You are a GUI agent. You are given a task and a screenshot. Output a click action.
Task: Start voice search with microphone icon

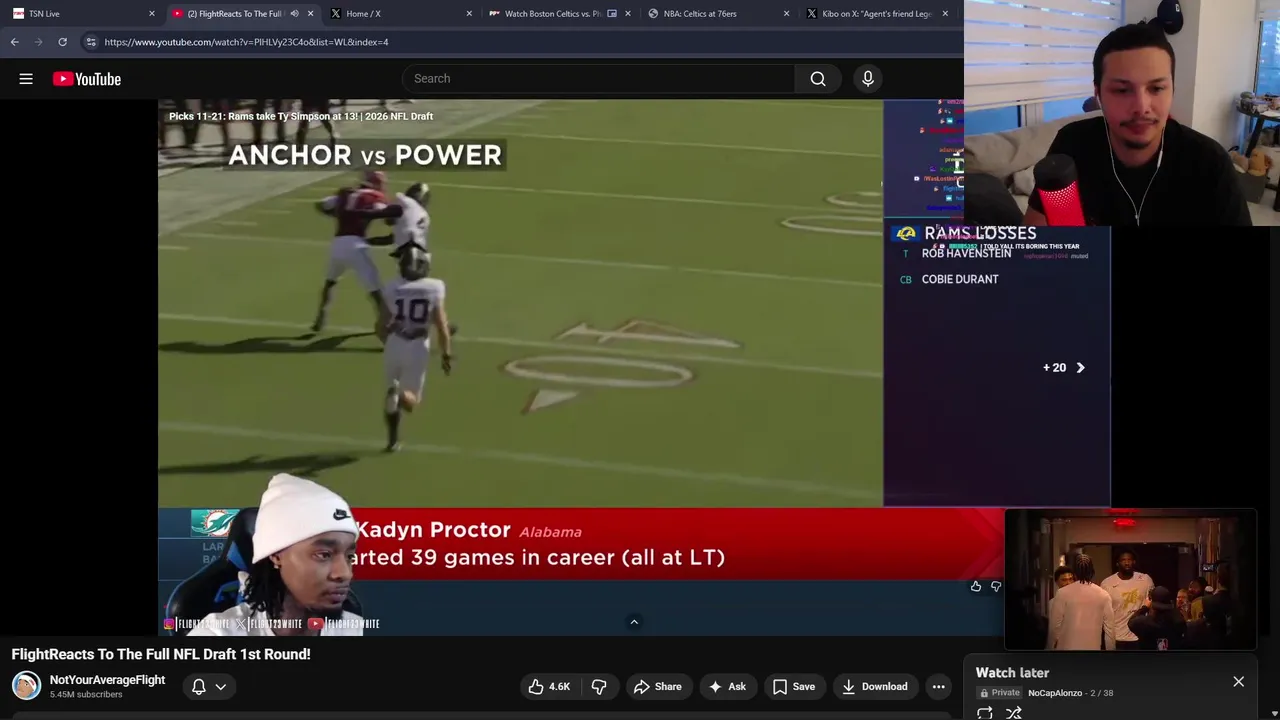[868, 79]
